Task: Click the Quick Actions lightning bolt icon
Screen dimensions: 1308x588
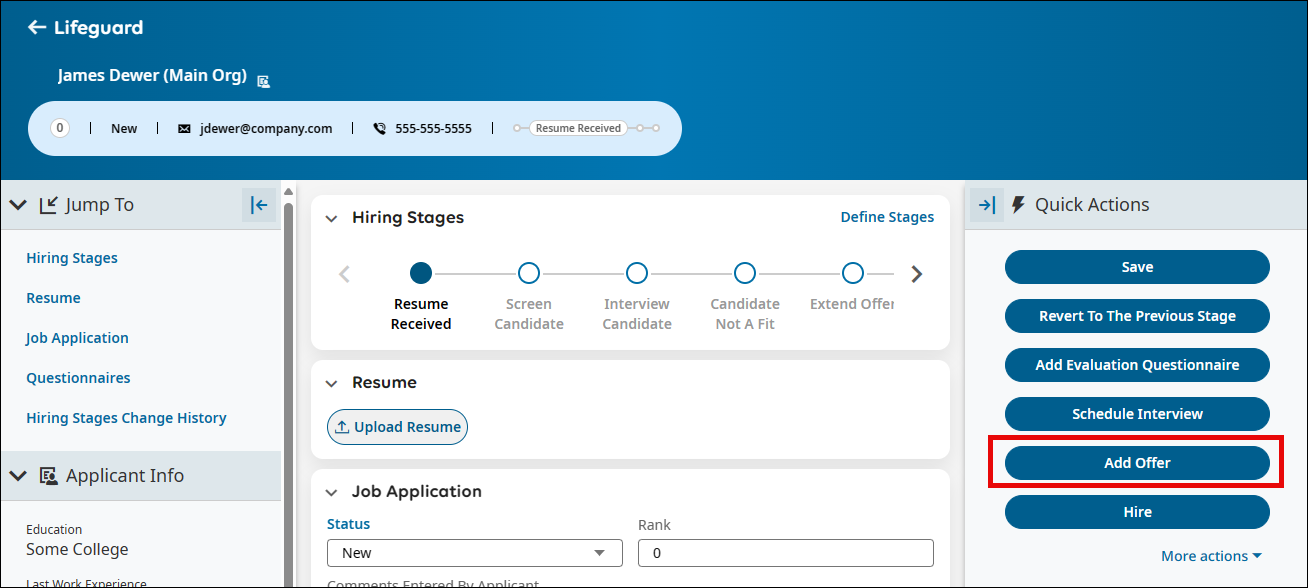Action: coord(1019,205)
